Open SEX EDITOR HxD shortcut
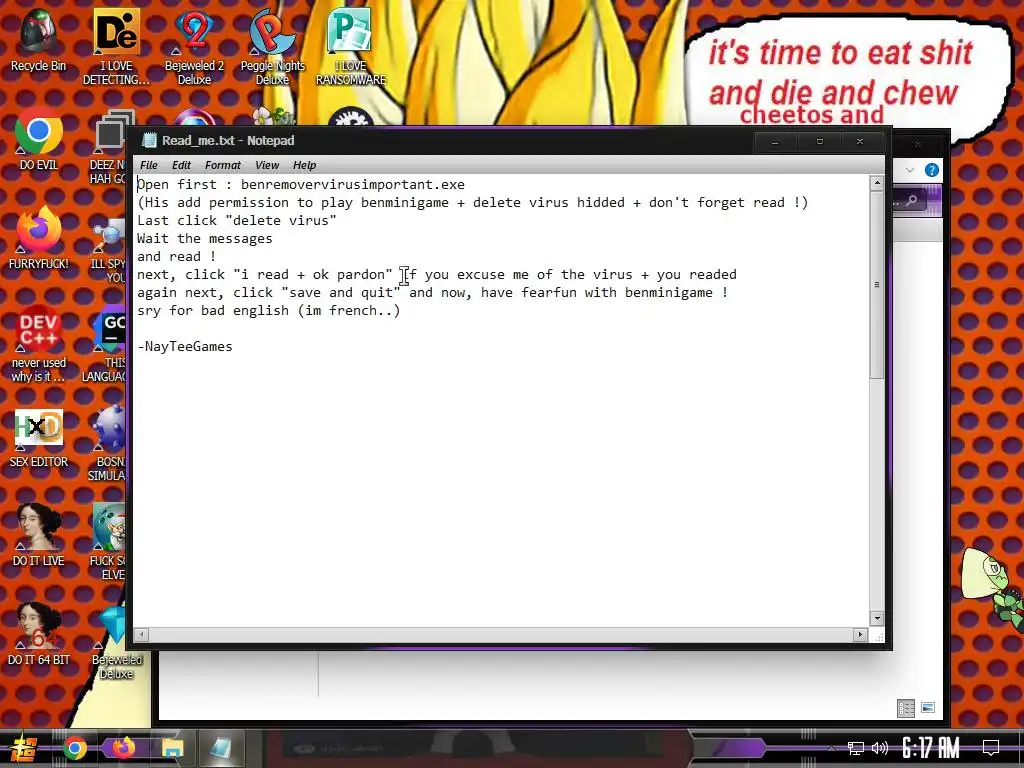Screen dimensions: 1024x768 click(39, 438)
